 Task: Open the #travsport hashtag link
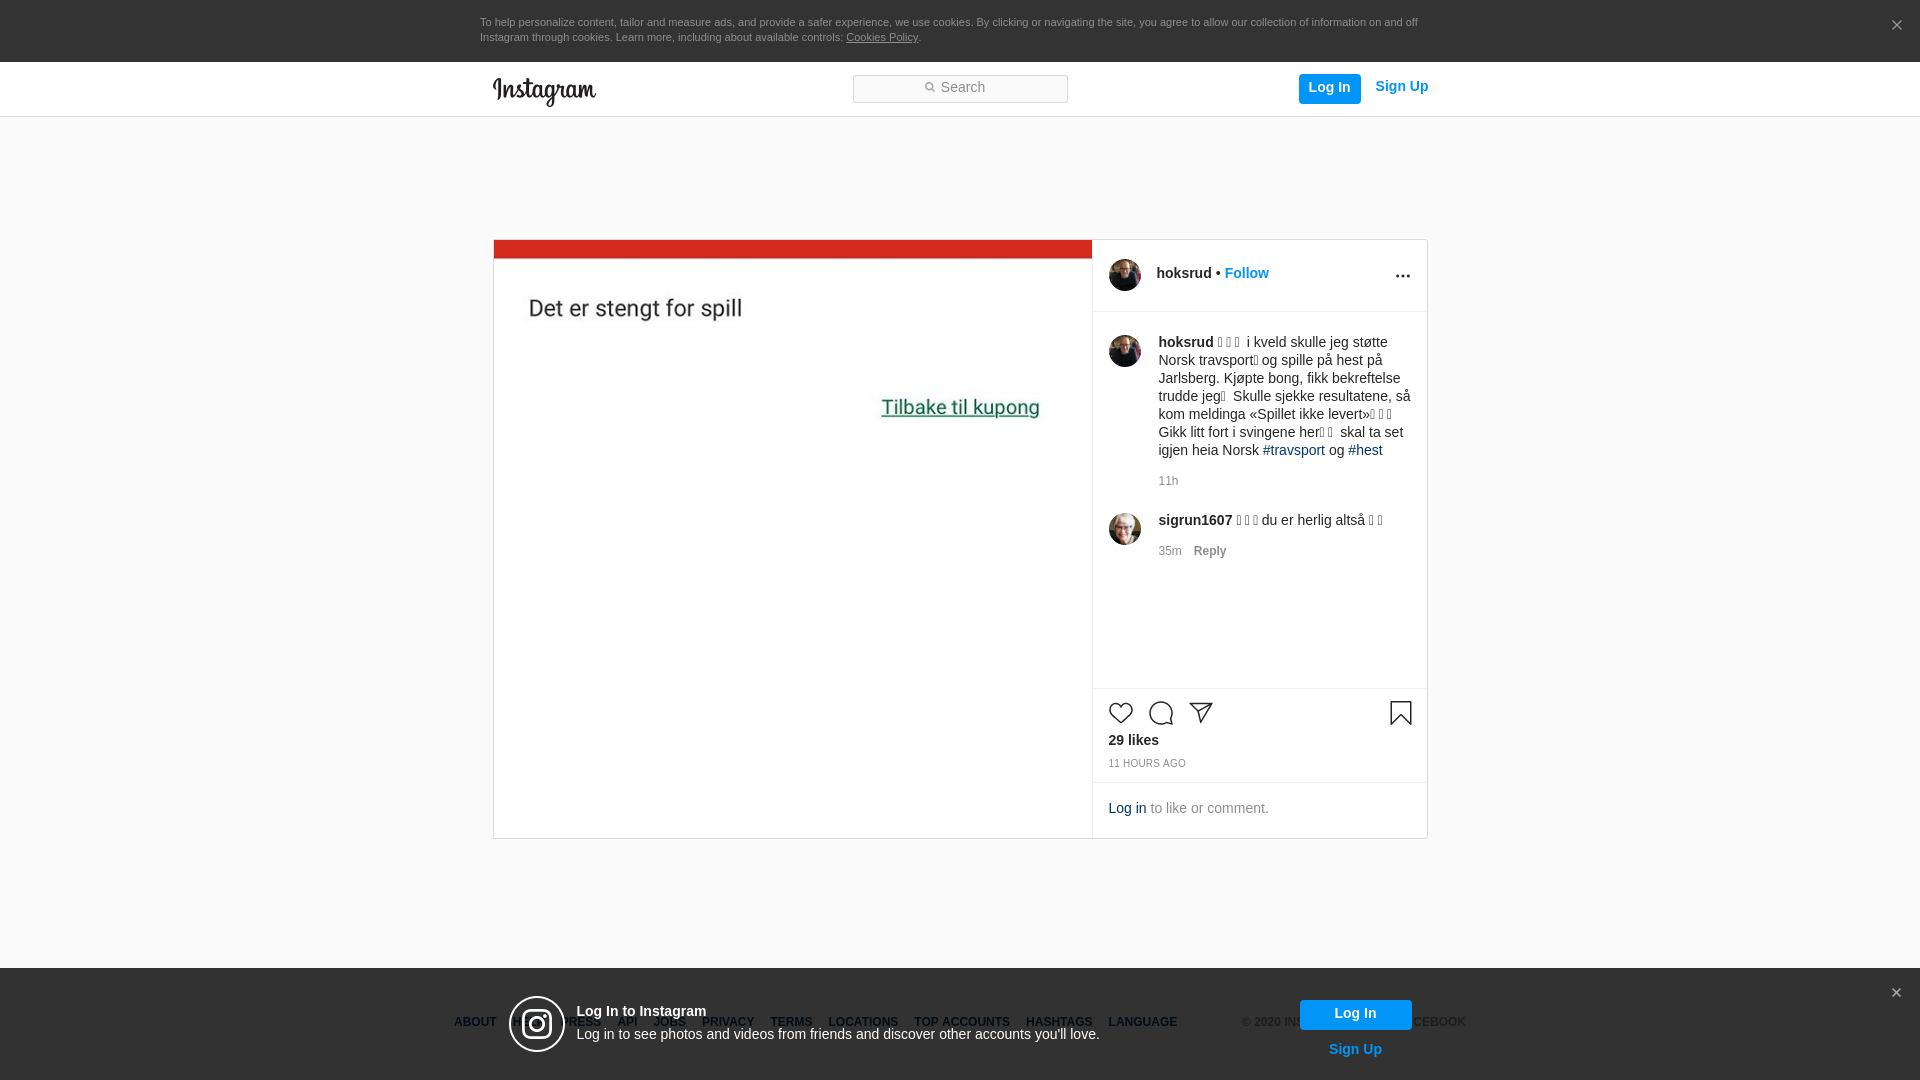pos(1293,450)
